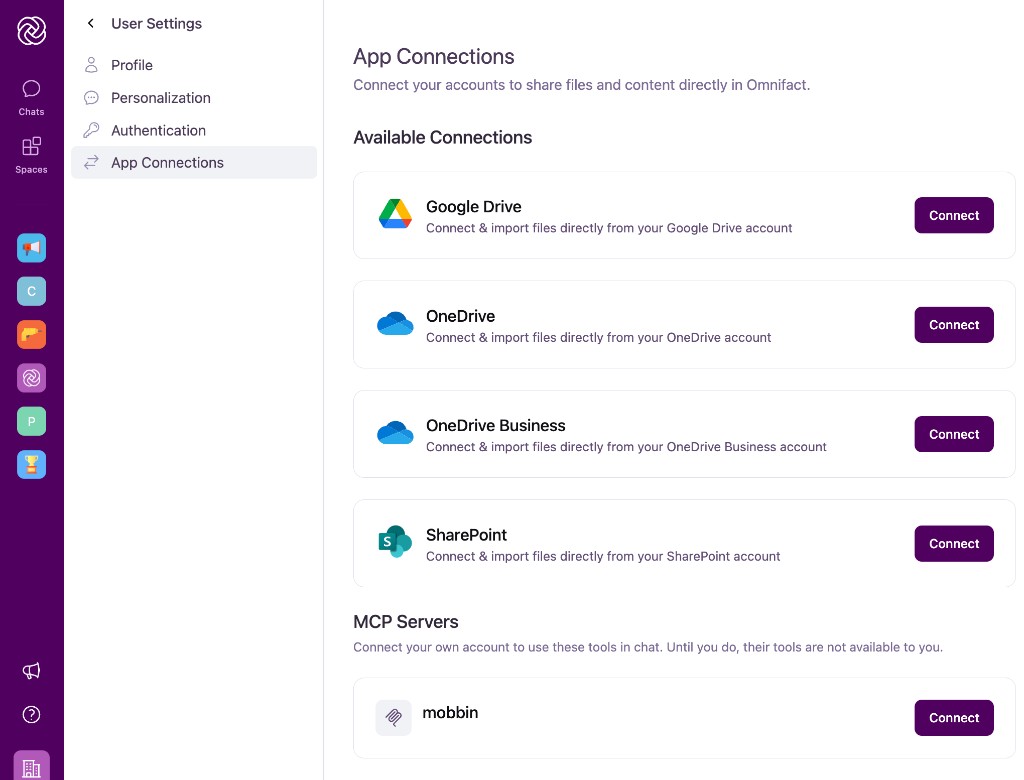Click the mobbin server name
This screenshot has height=780, width=1024.
pyautogui.click(x=450, y=713)
